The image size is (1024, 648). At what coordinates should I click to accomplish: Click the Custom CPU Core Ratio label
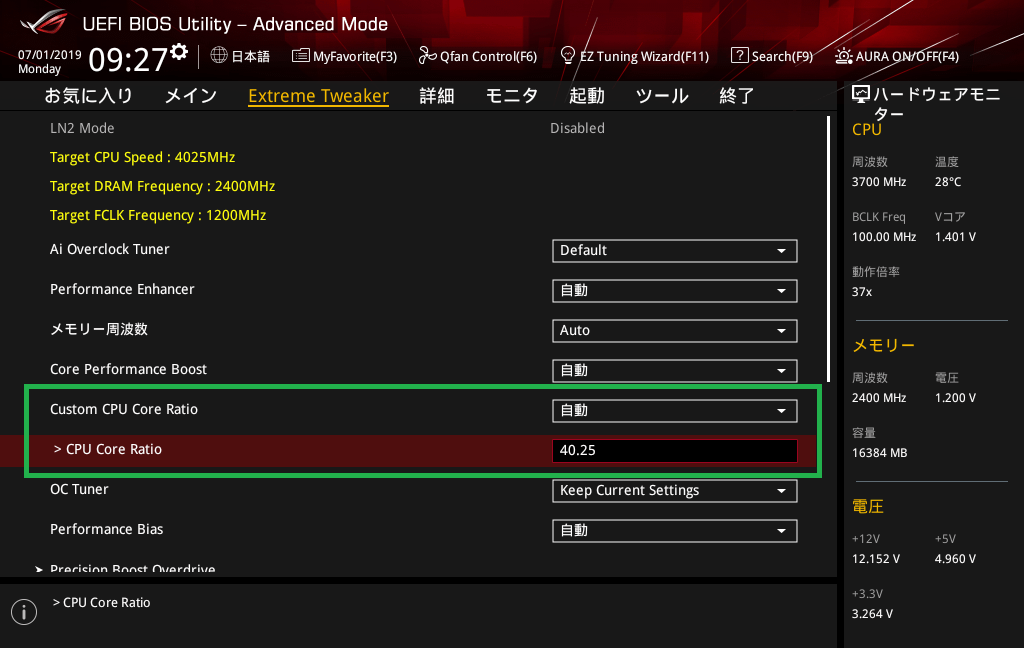pos(124,410)
